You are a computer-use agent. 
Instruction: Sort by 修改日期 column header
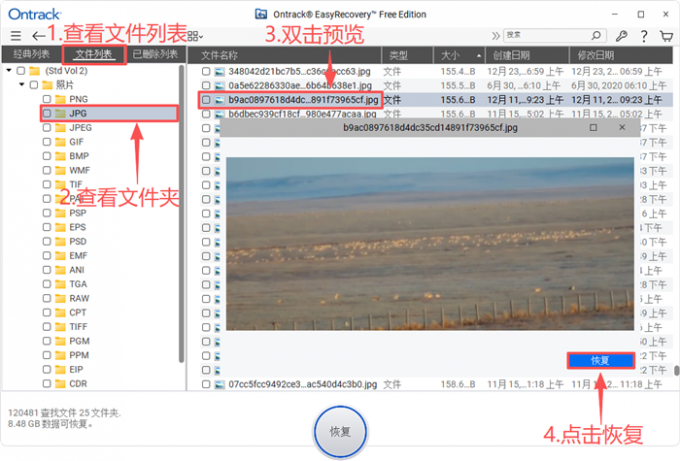tap(621, 55)
